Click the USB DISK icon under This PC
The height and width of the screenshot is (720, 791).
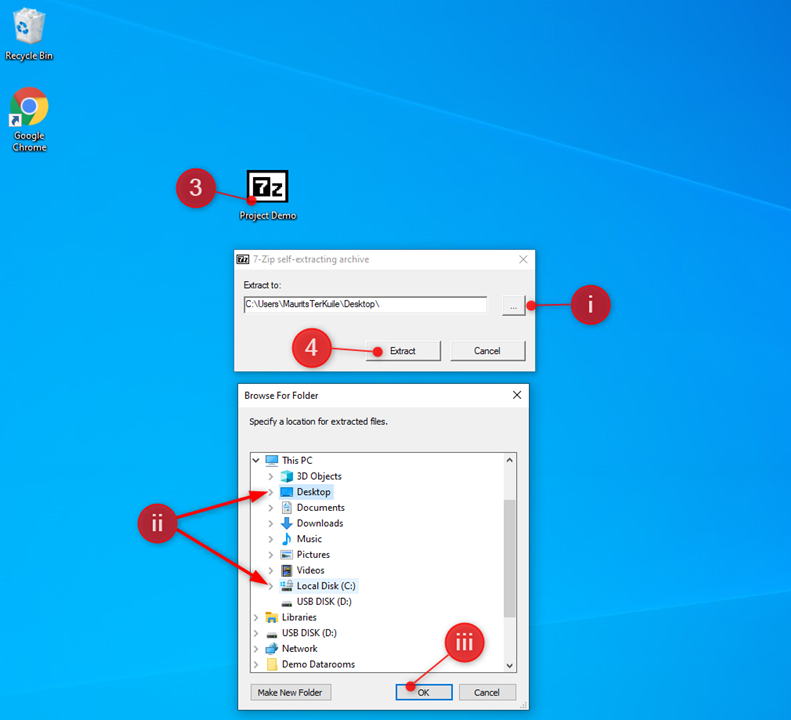click(287, 602)
